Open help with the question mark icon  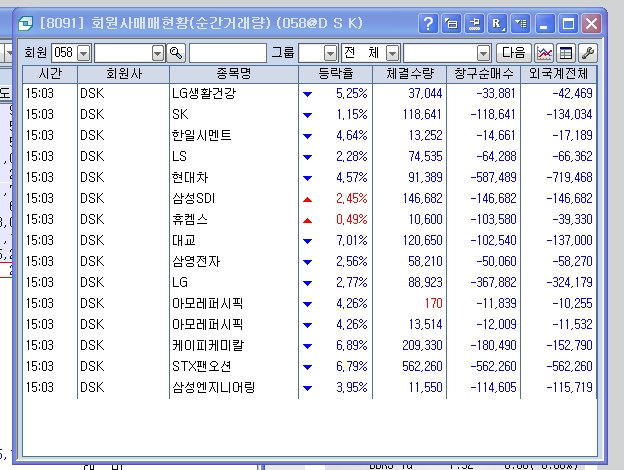pos(428,23)
